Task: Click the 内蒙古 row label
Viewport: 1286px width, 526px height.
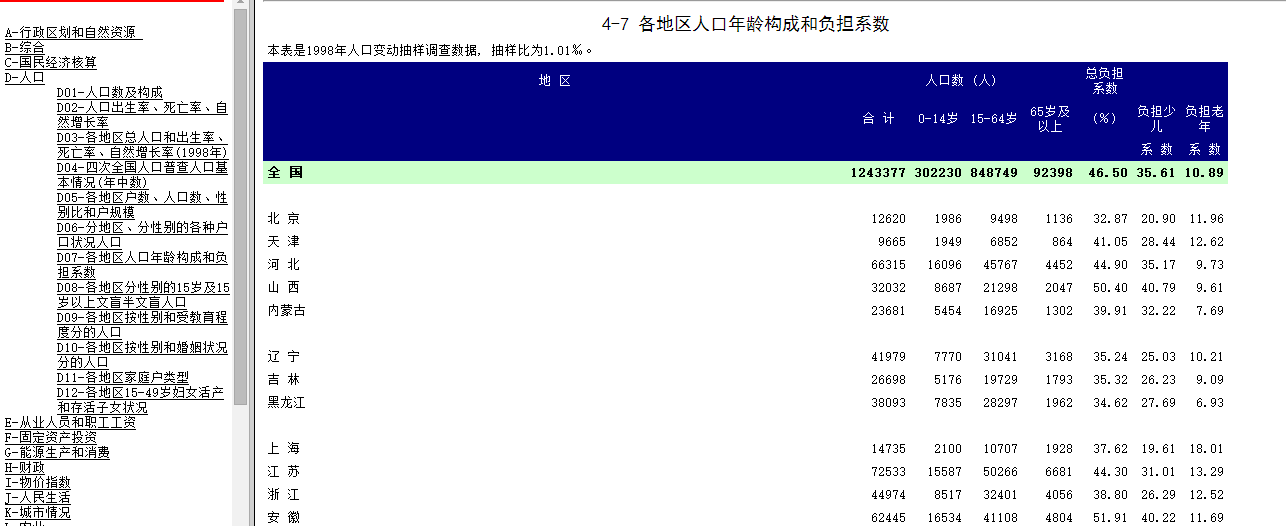Action: (286, 311)
